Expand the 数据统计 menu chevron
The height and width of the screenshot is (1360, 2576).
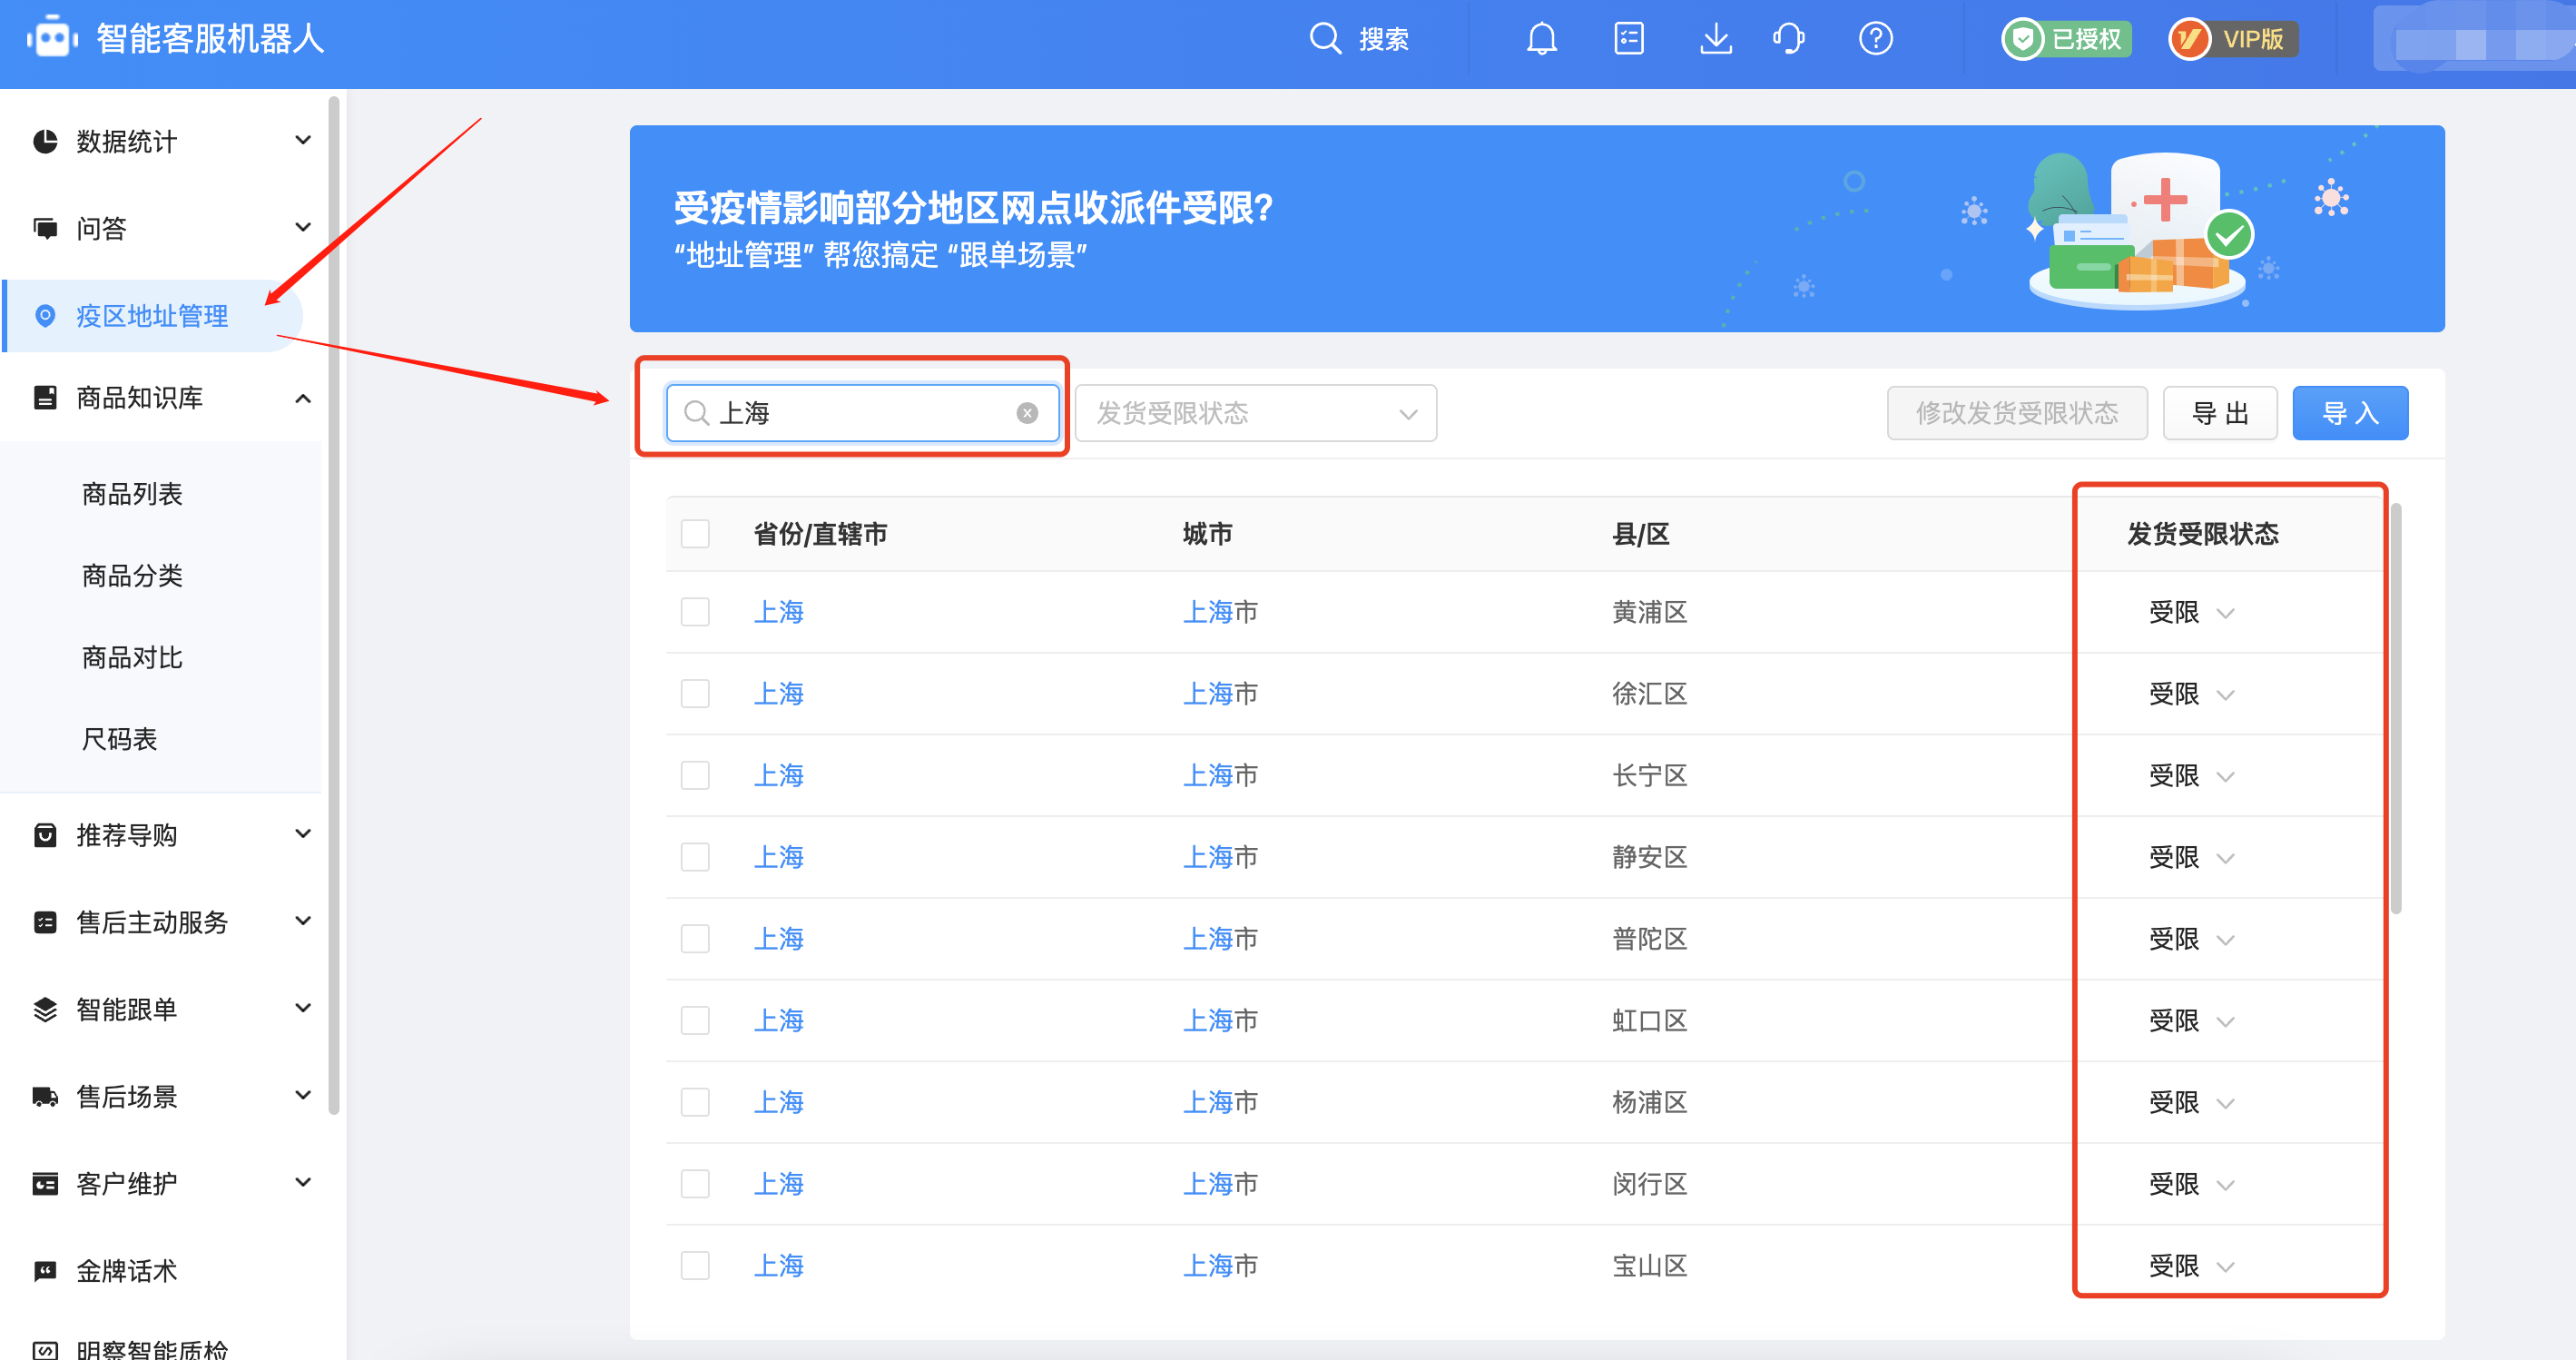pos(303,140)
